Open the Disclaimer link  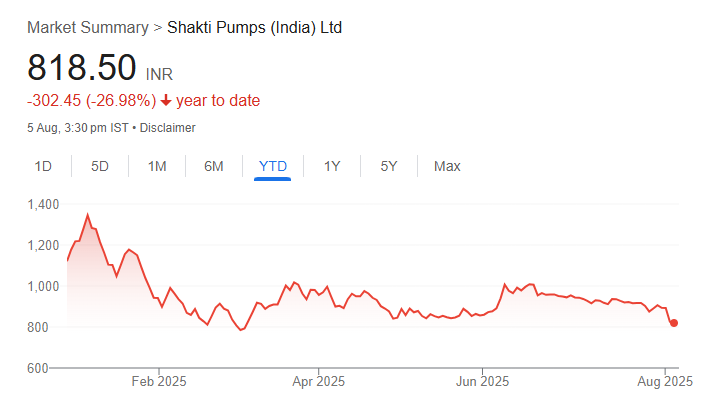click(168, 128)
